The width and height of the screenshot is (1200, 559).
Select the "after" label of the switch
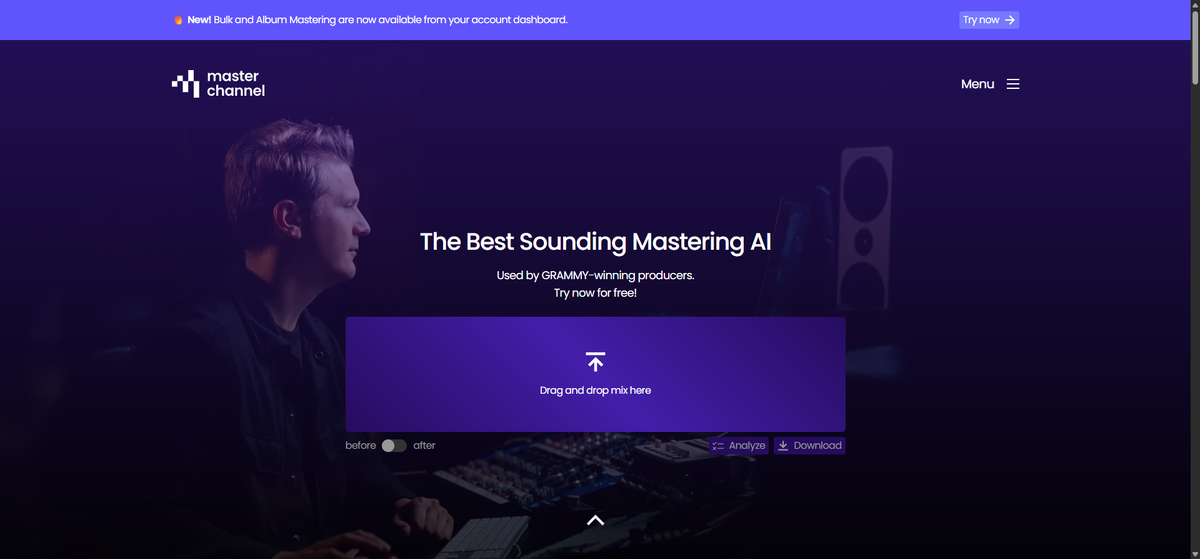[x=424, y=446]
